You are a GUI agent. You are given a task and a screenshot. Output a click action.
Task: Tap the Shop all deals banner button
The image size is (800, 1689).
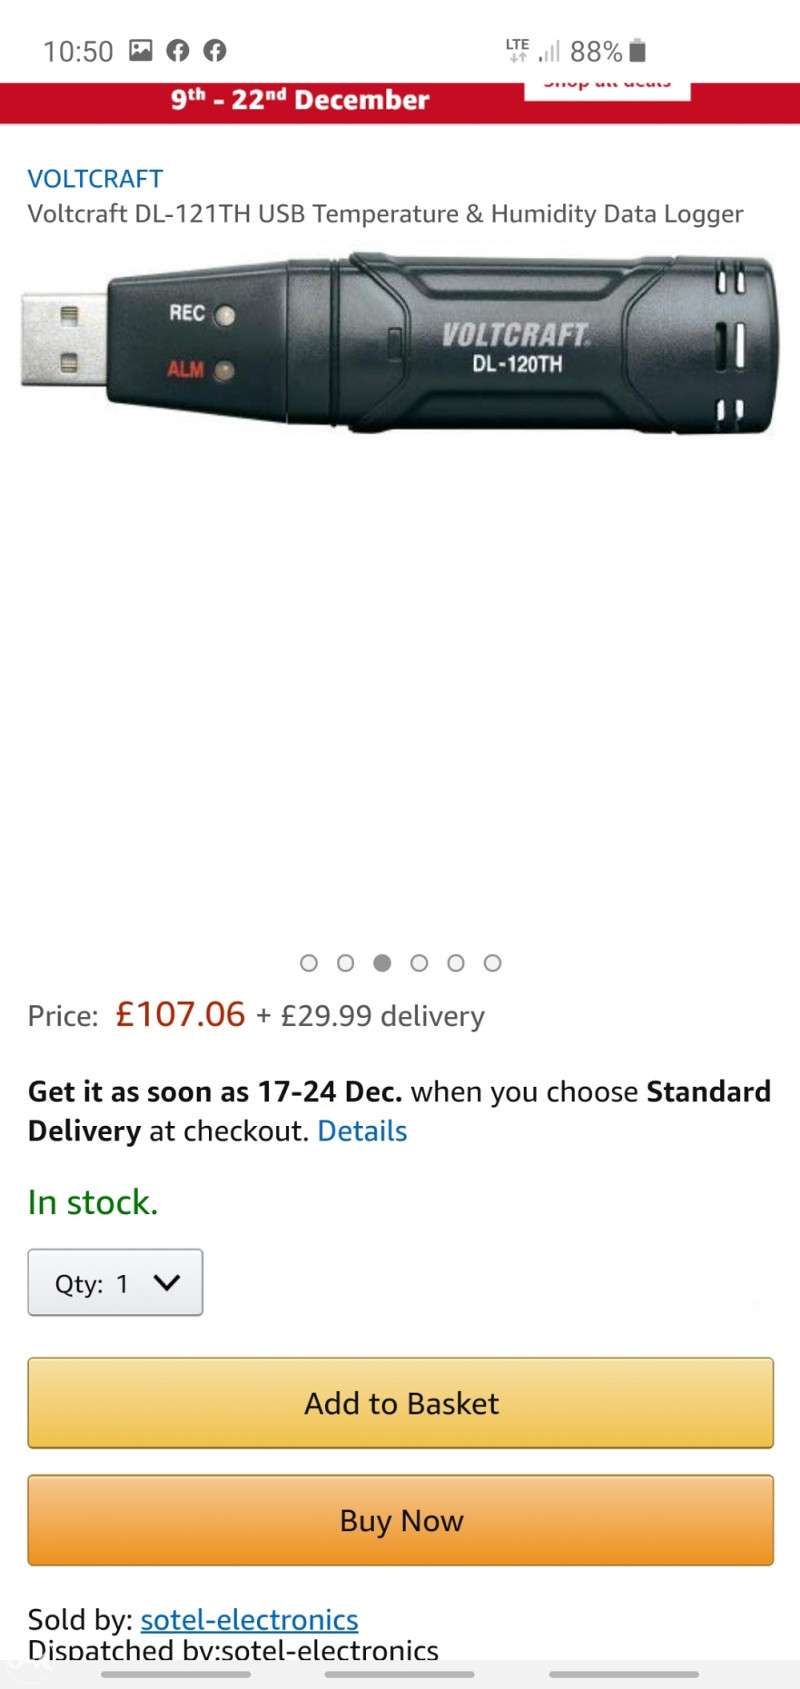click(607, 90)
